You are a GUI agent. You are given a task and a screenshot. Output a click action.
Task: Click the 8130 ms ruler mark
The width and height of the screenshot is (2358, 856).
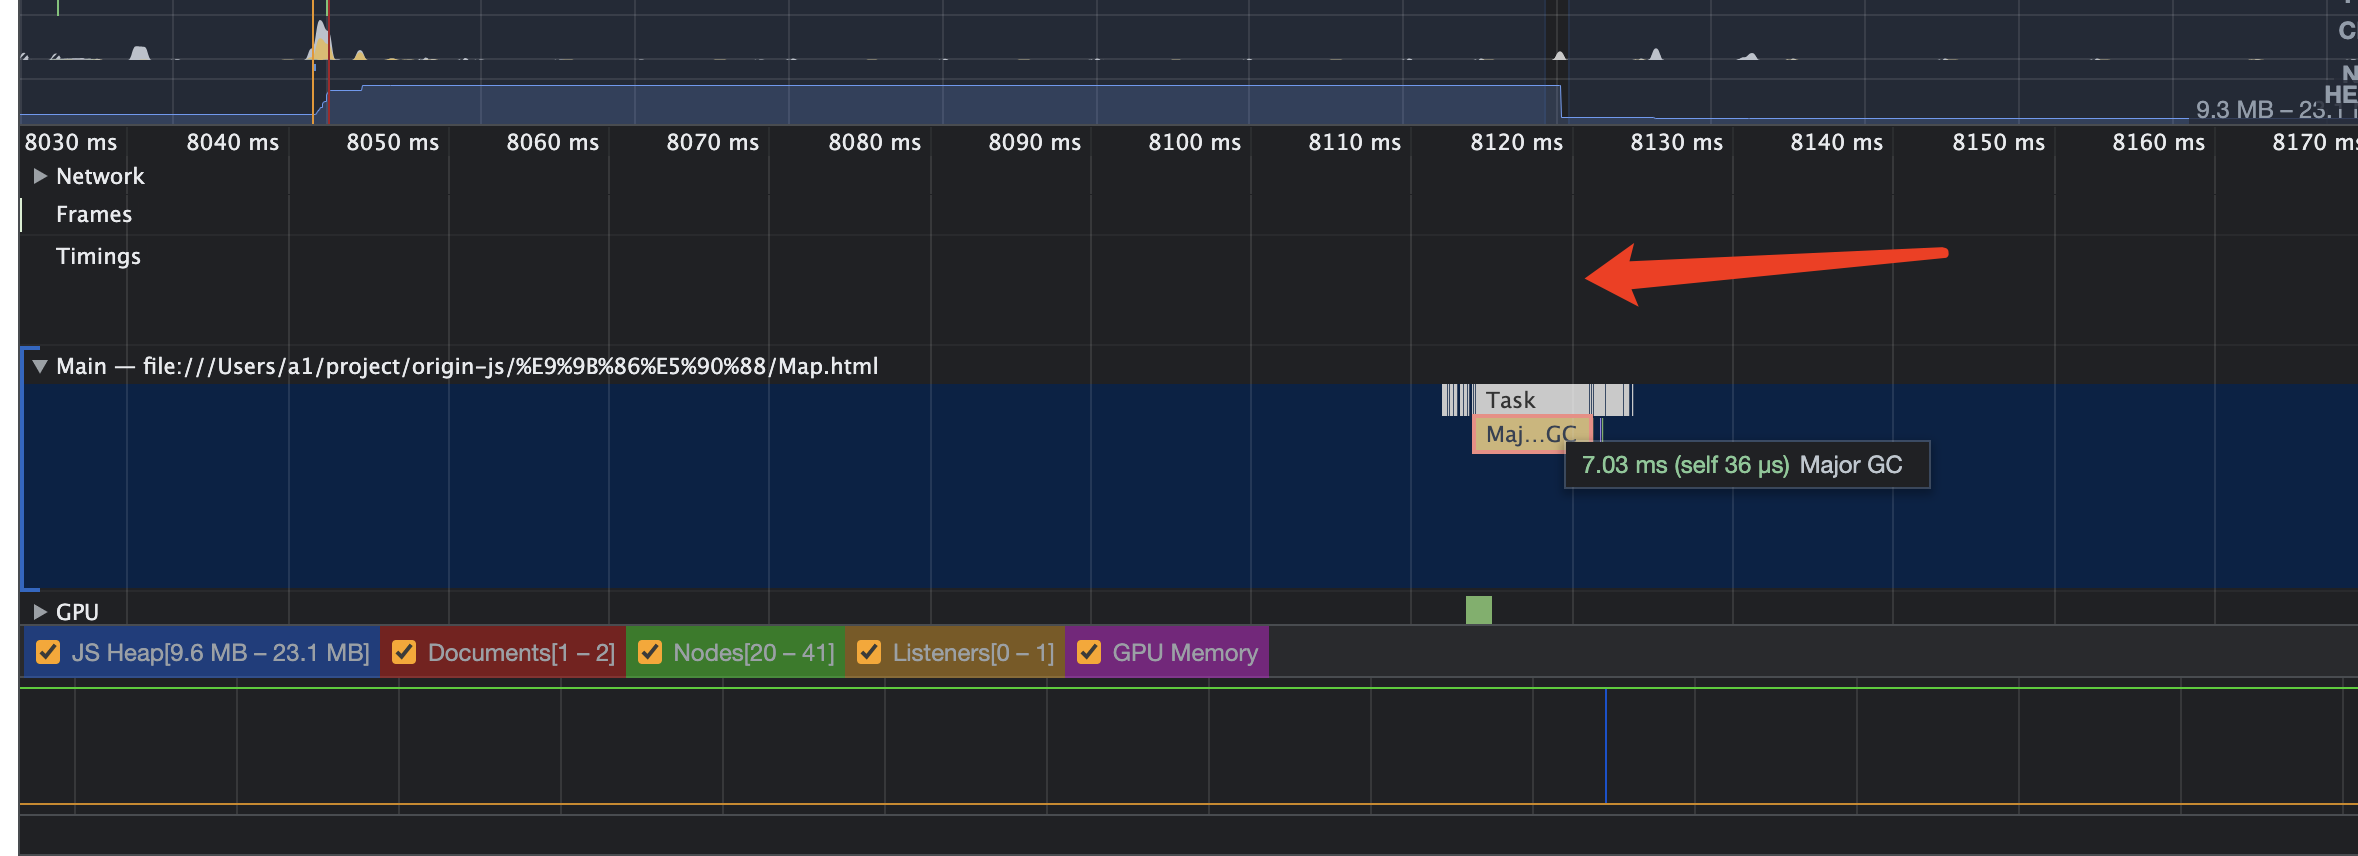coord(1677,142)
